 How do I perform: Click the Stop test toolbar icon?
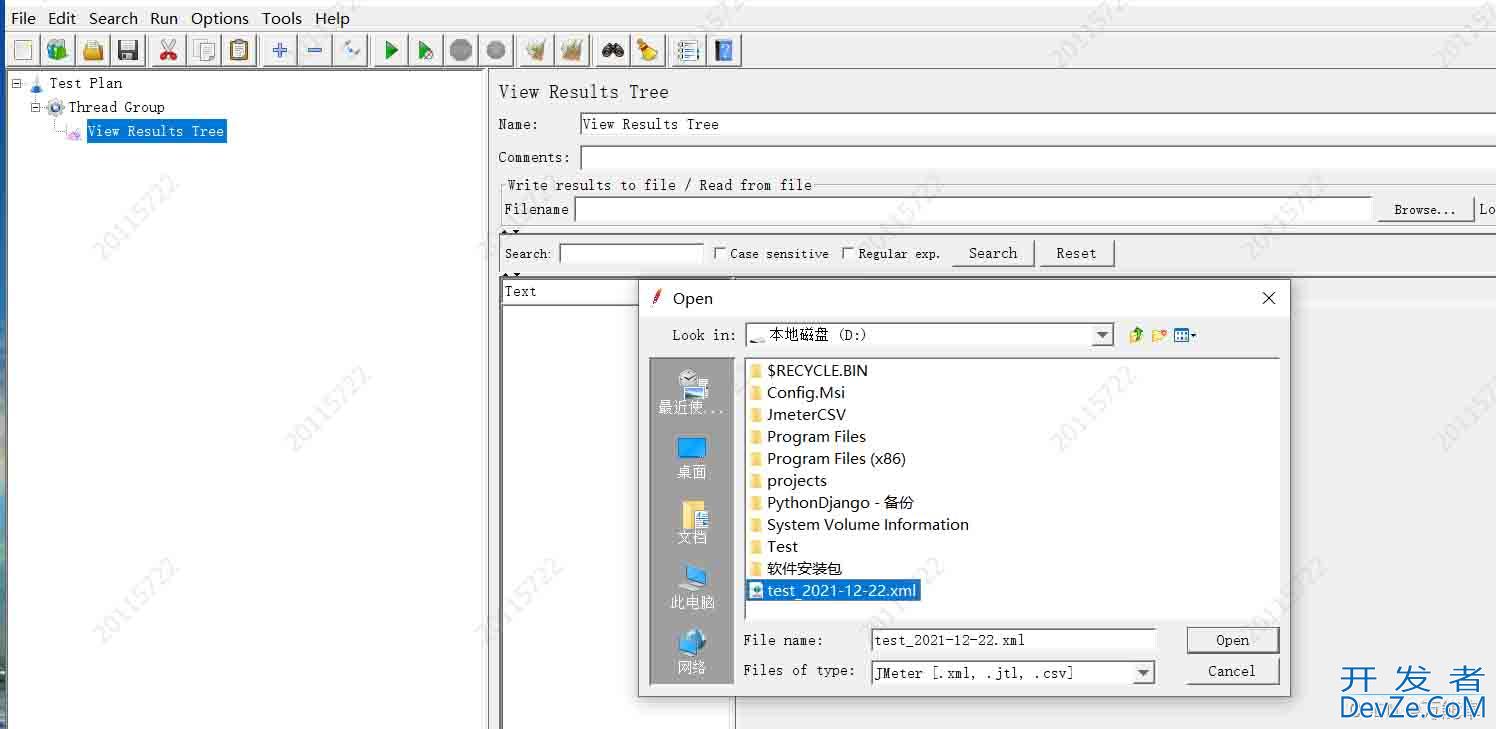coord(461,50)
